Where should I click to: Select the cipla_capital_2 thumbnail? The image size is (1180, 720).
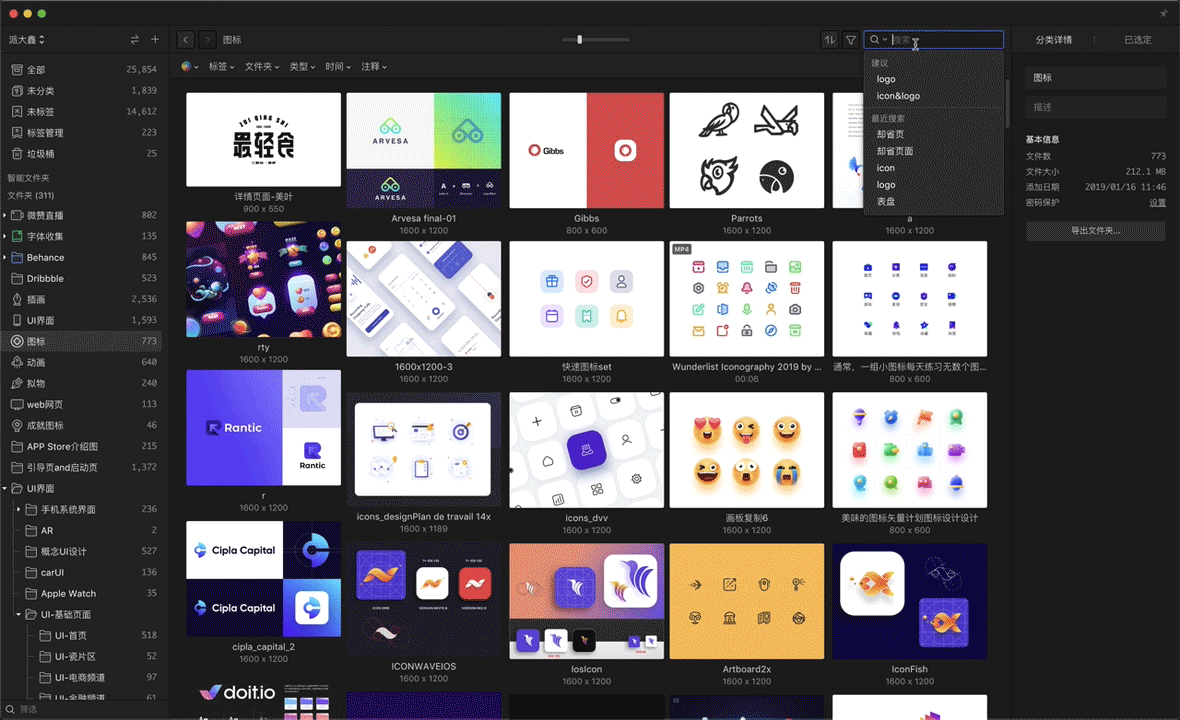click(x=263, y=579)
